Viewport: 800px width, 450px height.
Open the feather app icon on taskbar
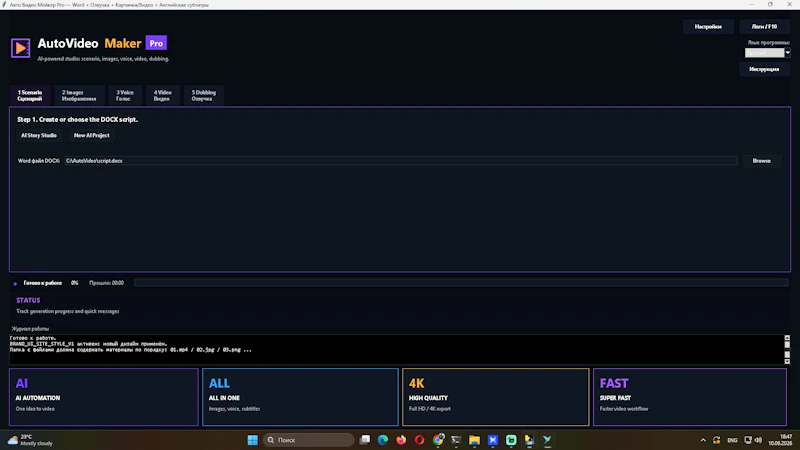547,440
